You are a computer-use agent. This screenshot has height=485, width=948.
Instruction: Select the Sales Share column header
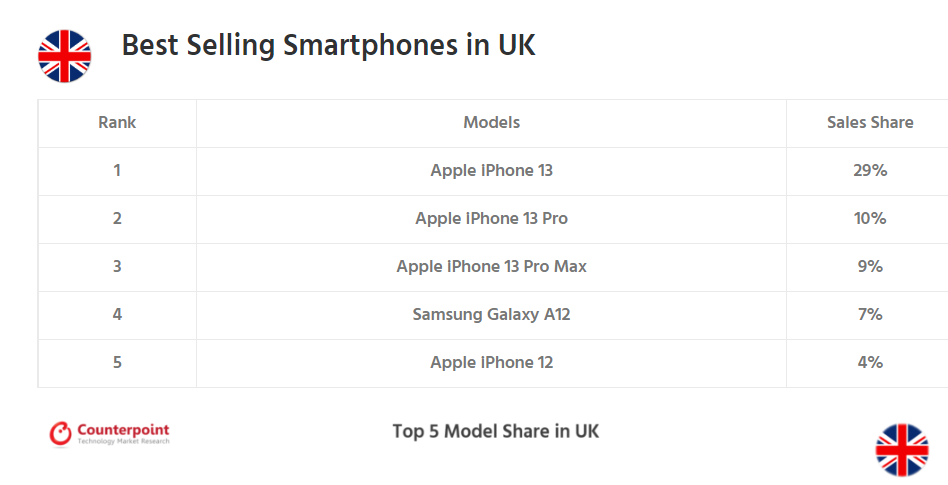[869, 123]
